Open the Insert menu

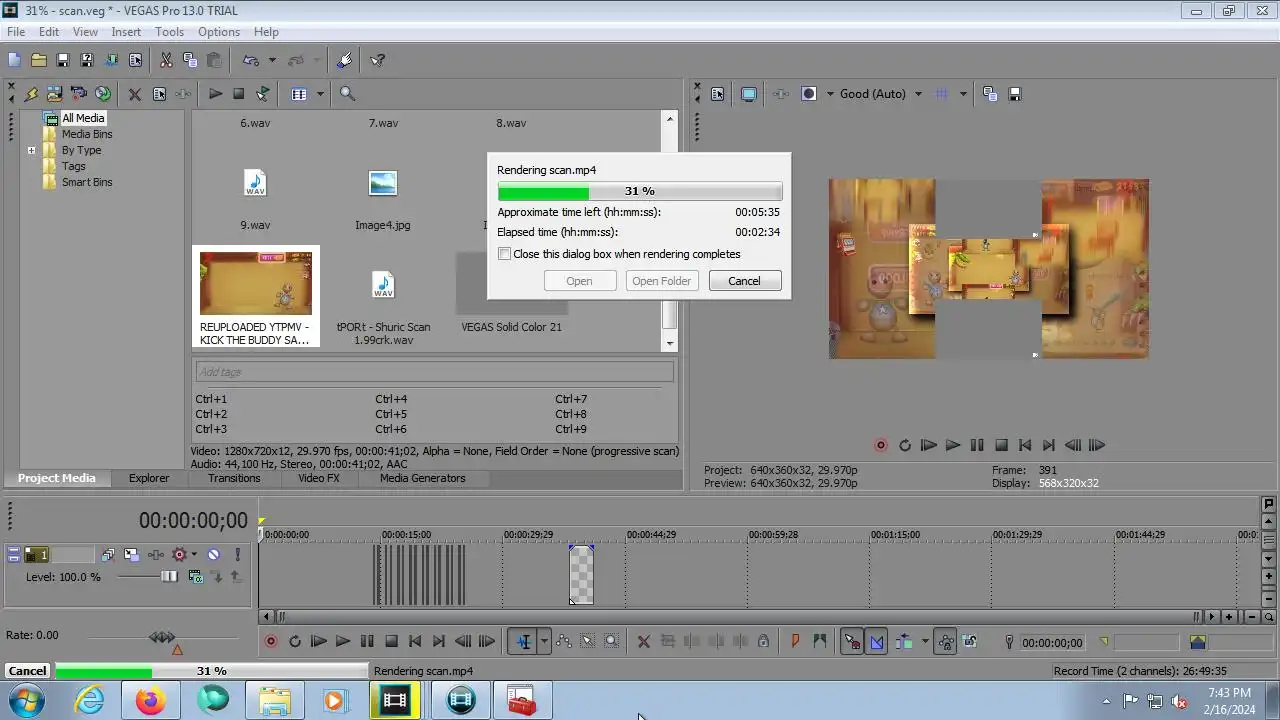(x=126, y=32)
